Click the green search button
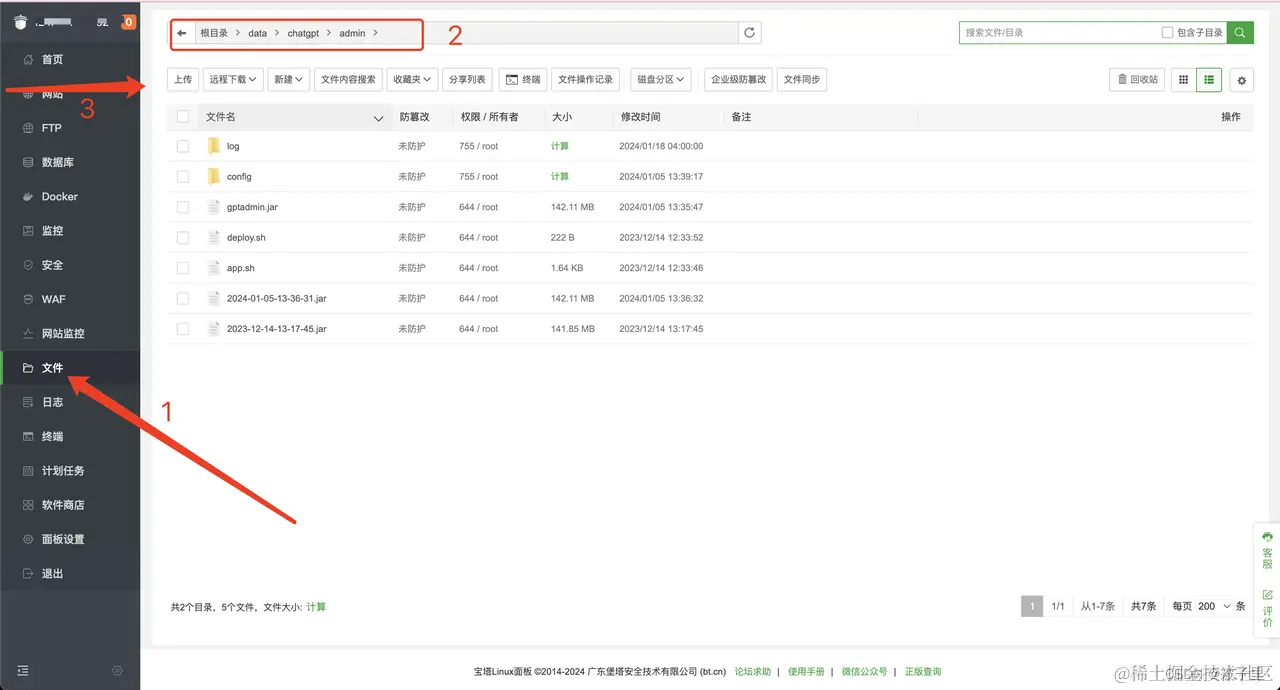 tap(1240, 33)
